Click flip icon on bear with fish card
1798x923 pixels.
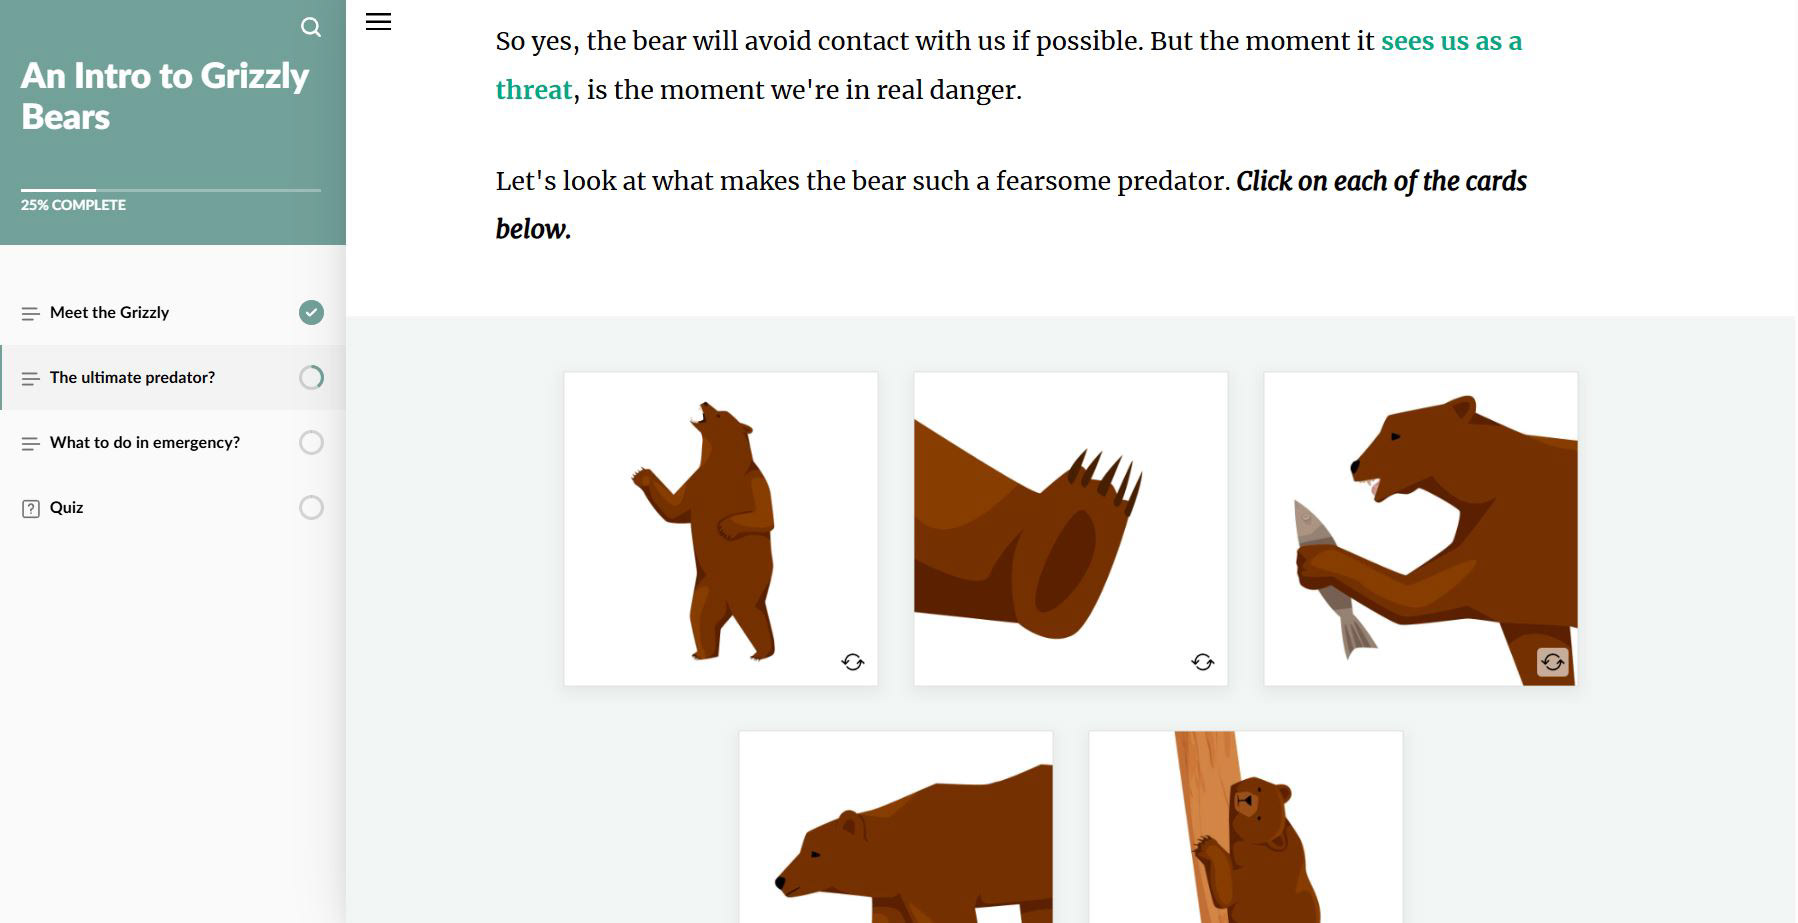pyautogui.click(x=1552, y=662)
